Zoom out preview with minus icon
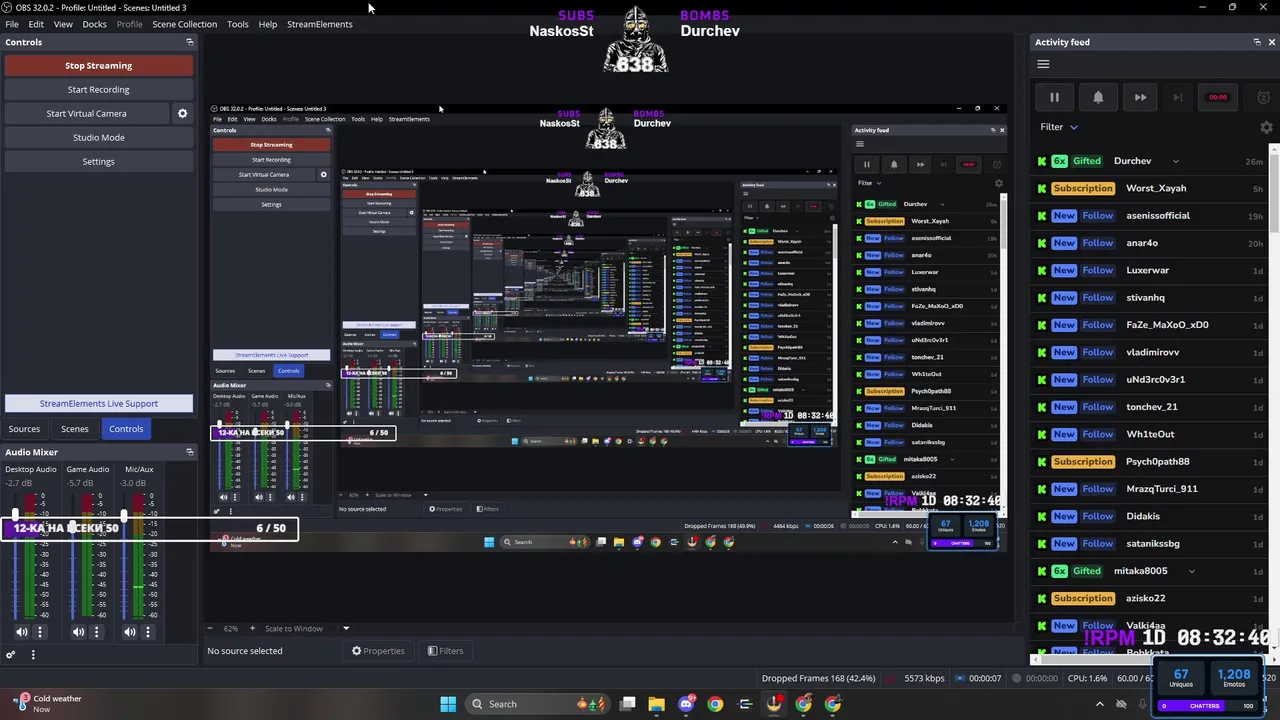This screenshot has width=1280, height=720. pos(209,628)
